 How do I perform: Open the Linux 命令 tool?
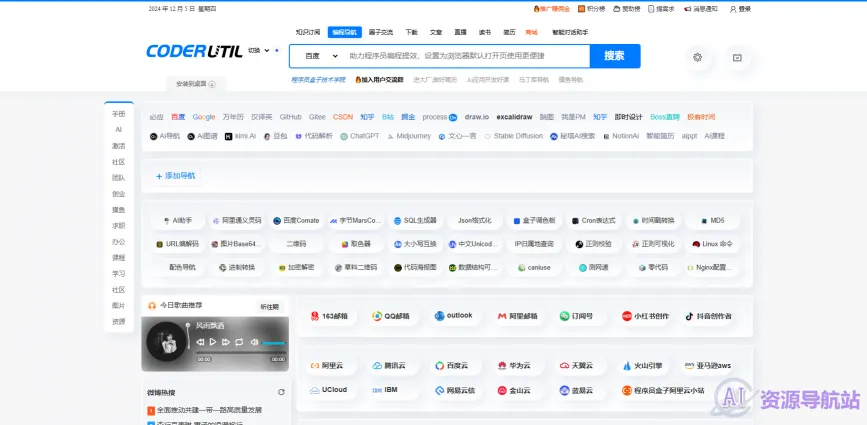pyautogui.click(x=712, y=244)
